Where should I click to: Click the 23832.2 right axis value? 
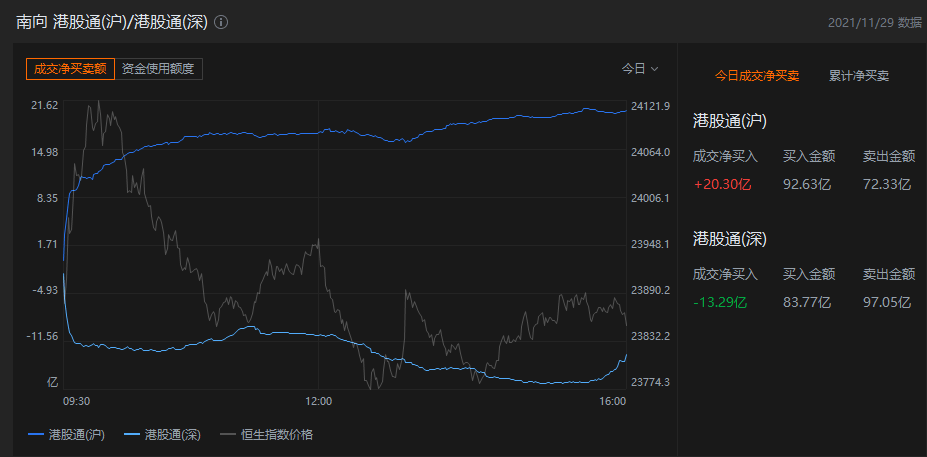coord(650,336)
